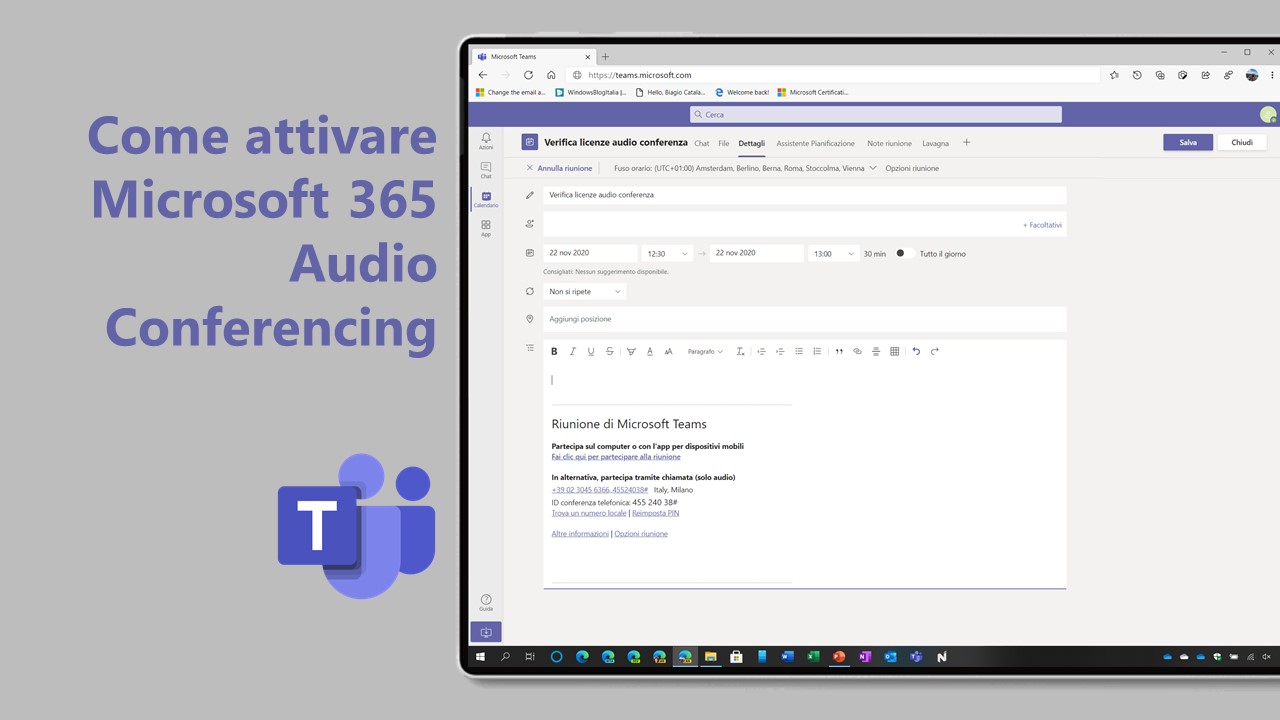Redo the last edit
Screen dimensions: 1280x720
[935, 351]
